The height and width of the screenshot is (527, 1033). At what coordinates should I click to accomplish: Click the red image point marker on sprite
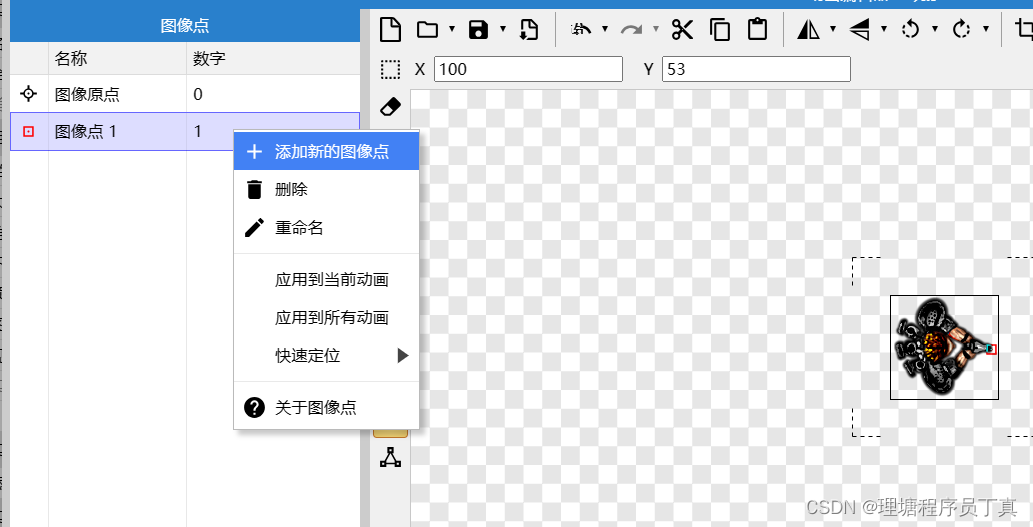pyautogui.click(x=991, y=349)
